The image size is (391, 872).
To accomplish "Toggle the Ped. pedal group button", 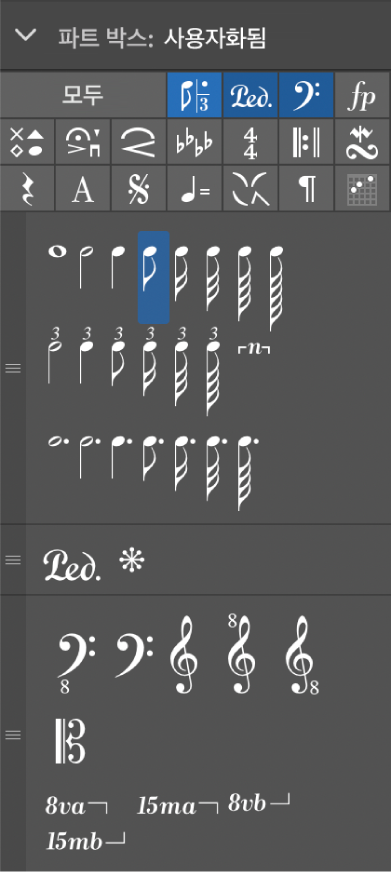I will point(250,95).
